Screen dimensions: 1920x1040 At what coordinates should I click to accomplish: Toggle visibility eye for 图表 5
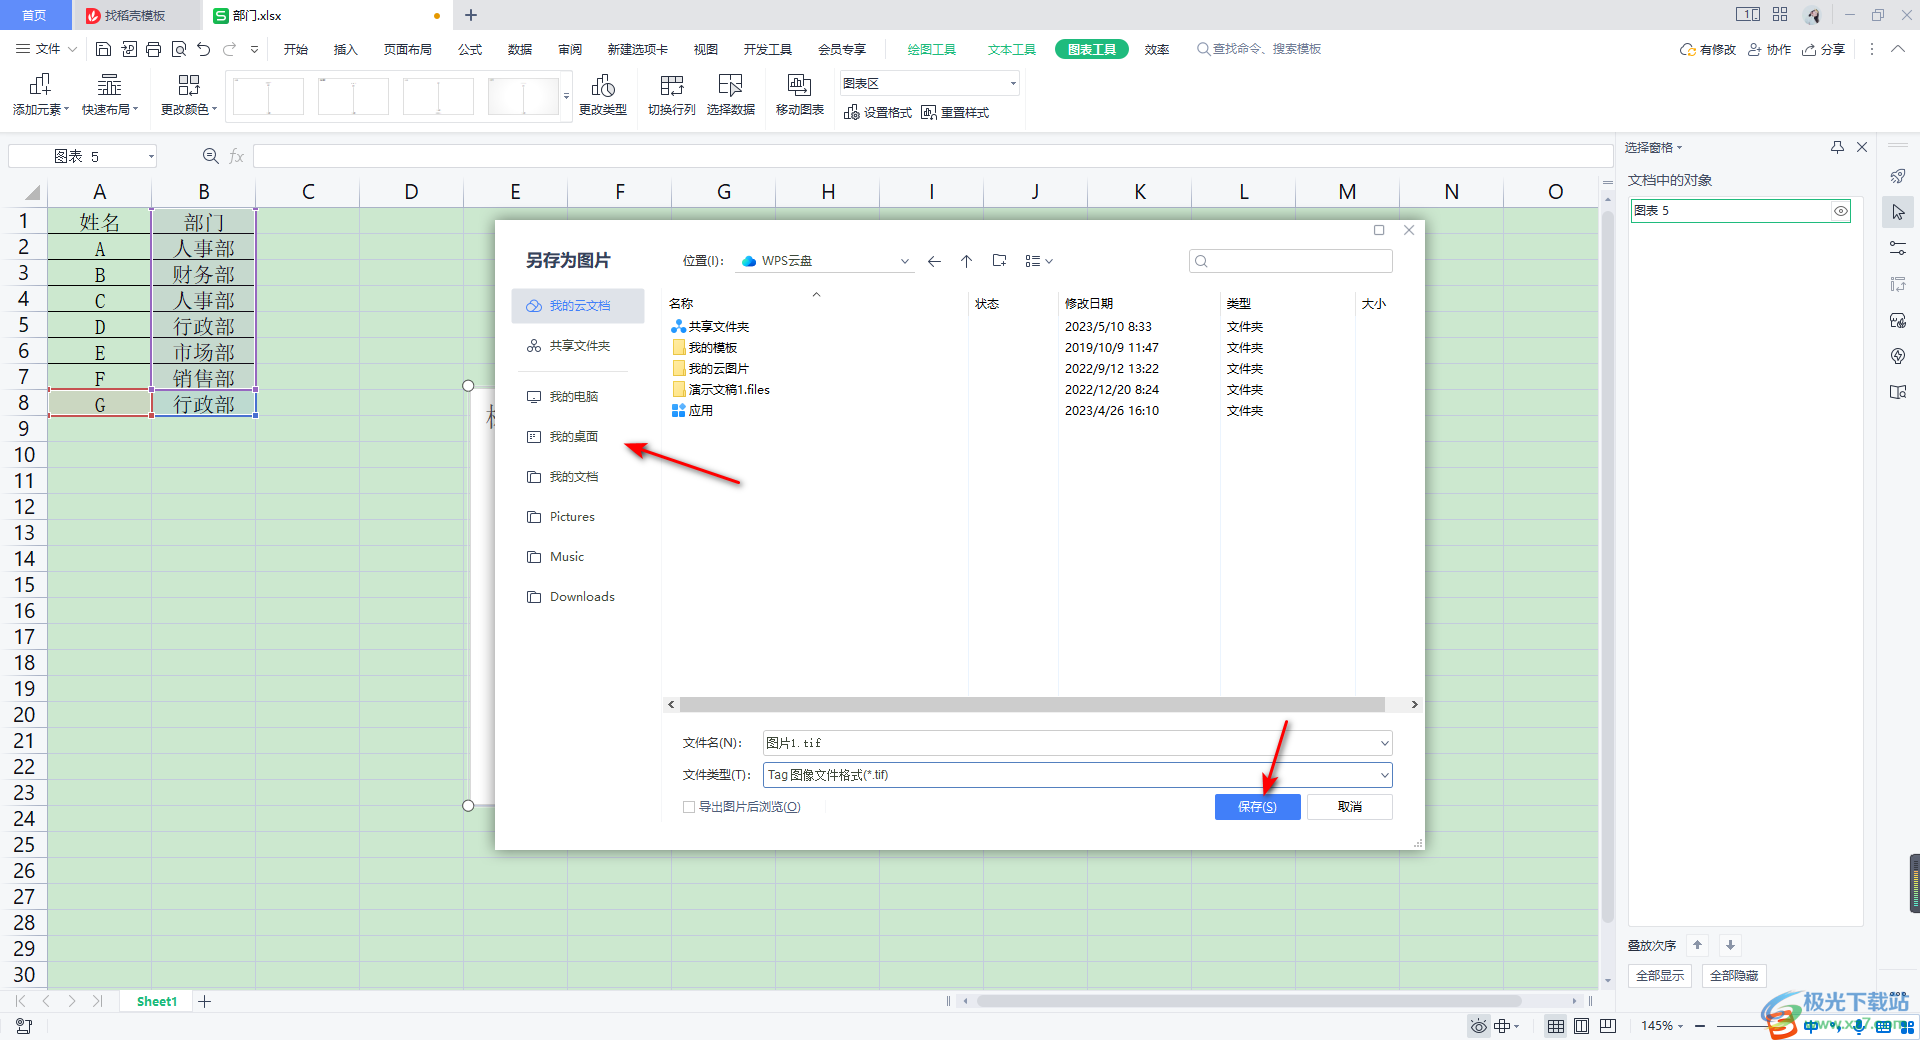[1840, 211]
